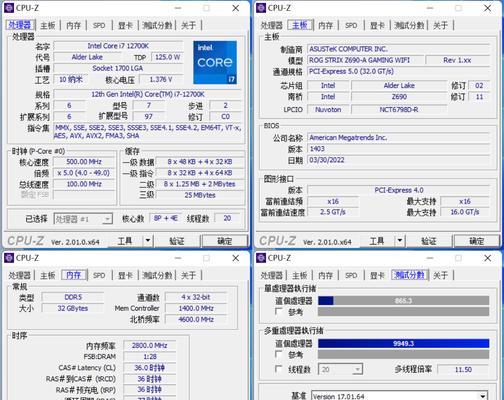Open SPD tab in mainboard window
This screenshot has width=504, height=400.
[351, 25]
